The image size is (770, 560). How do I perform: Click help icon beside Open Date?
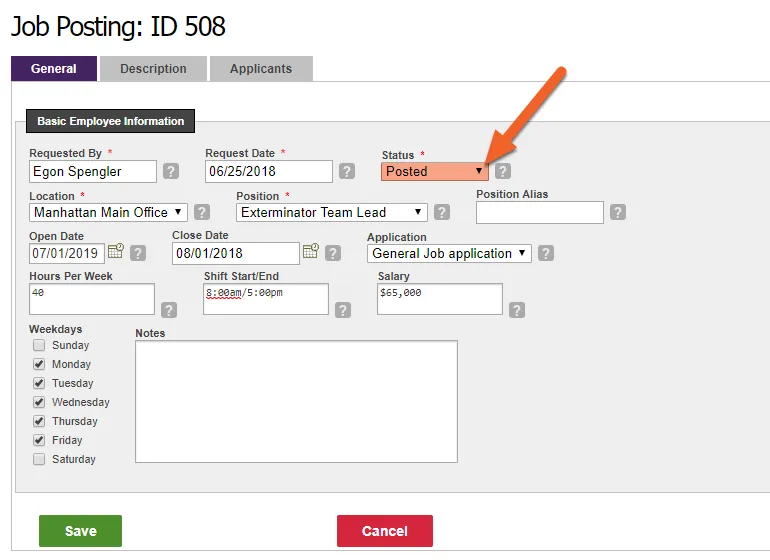coord(138,253)
